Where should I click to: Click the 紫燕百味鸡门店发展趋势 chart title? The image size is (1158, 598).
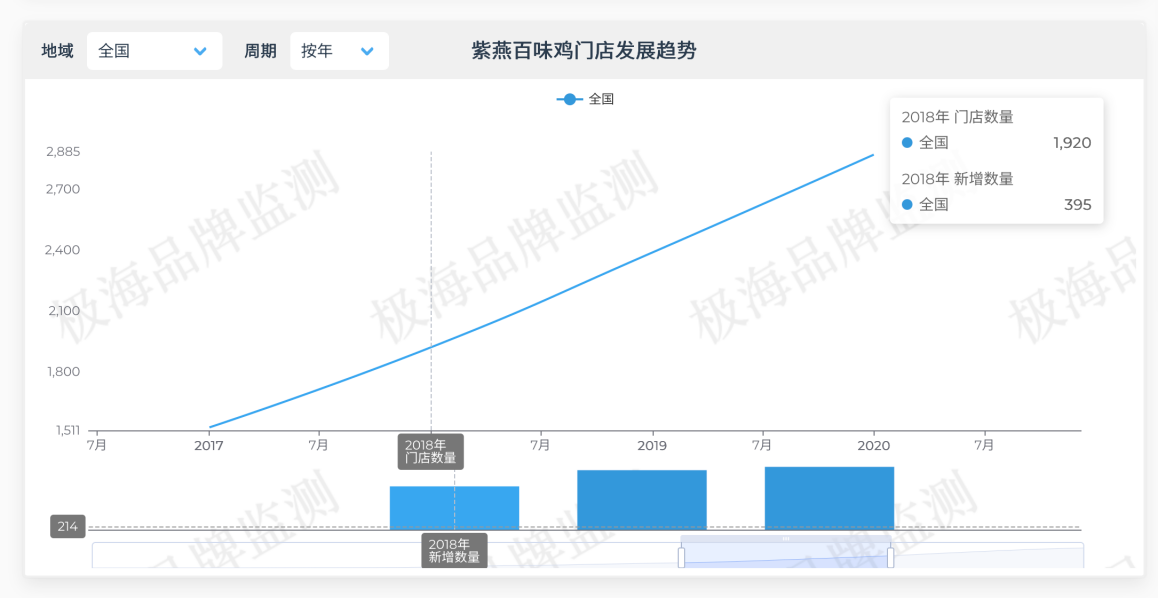(584, 51)
